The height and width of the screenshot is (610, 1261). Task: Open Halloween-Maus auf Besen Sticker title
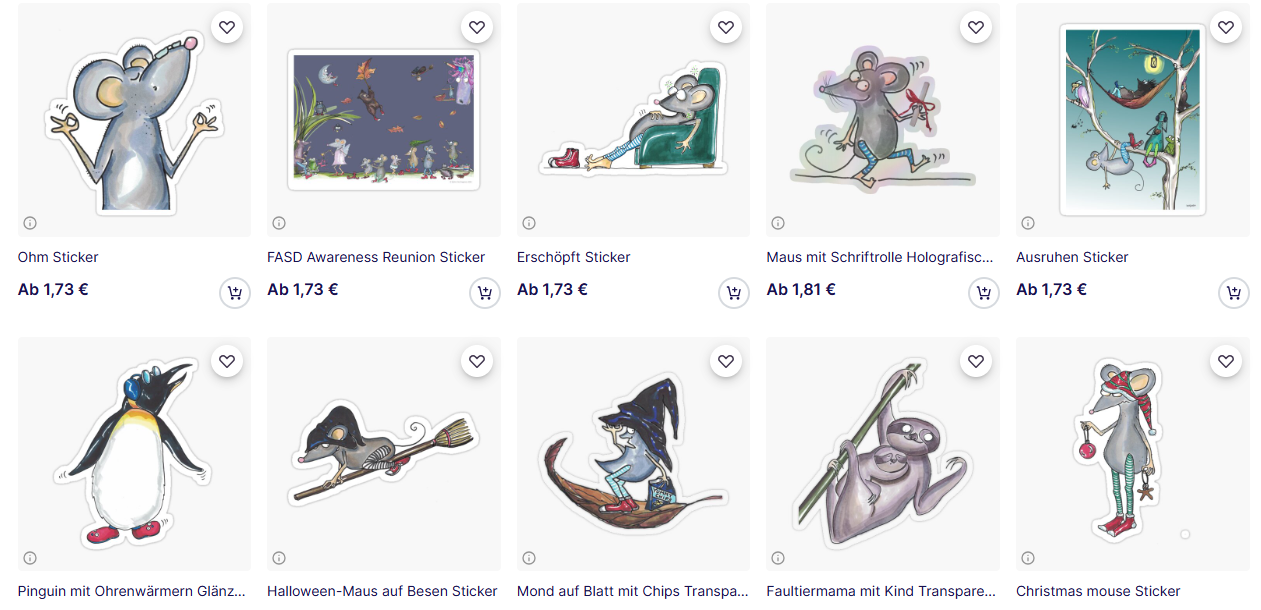[382, 591]
